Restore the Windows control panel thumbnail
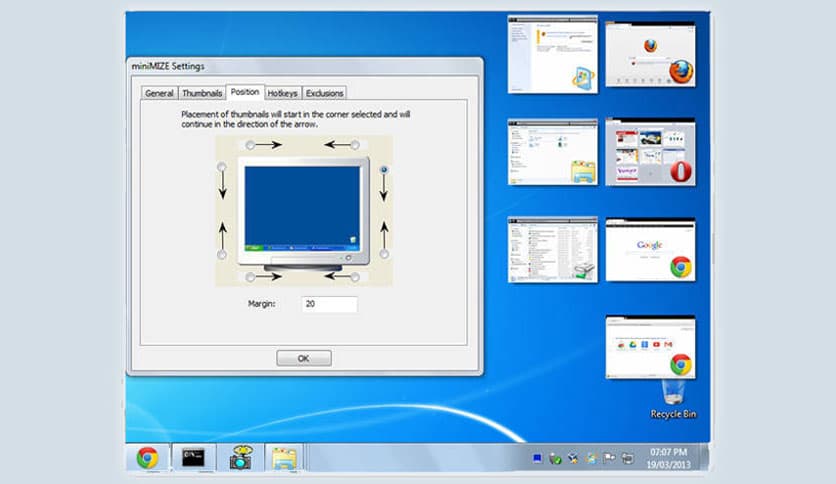 (553, 54)
